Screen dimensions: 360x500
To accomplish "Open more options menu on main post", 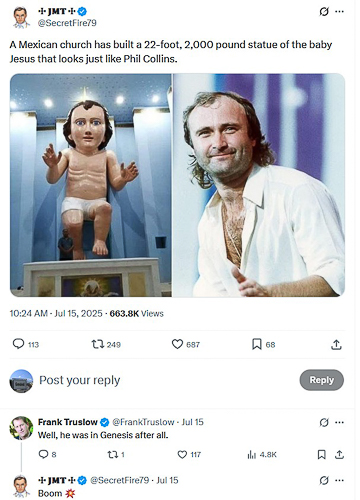I will (x=339, y=12).
